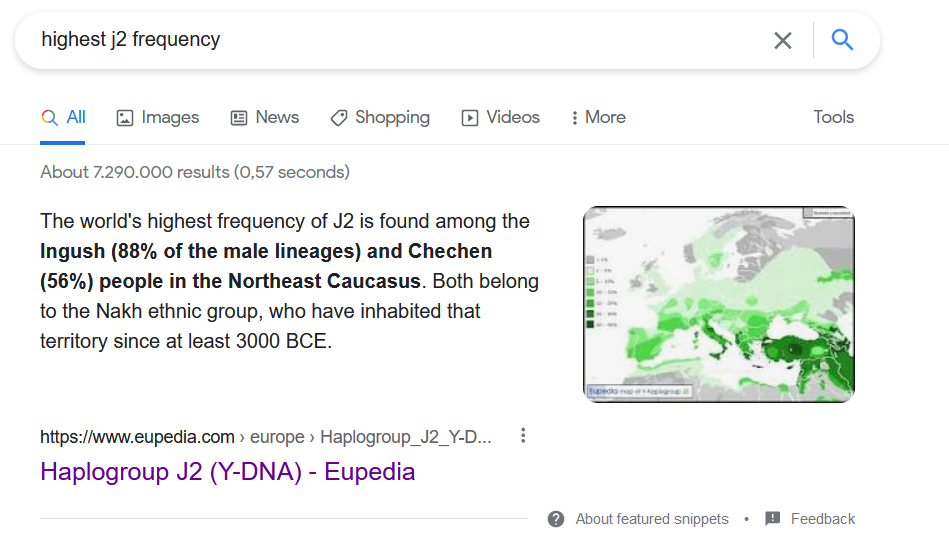The height and width of the screenshot is (559, 949).
Task: Click the Shopping tag icon
Action: pos(339,118)
